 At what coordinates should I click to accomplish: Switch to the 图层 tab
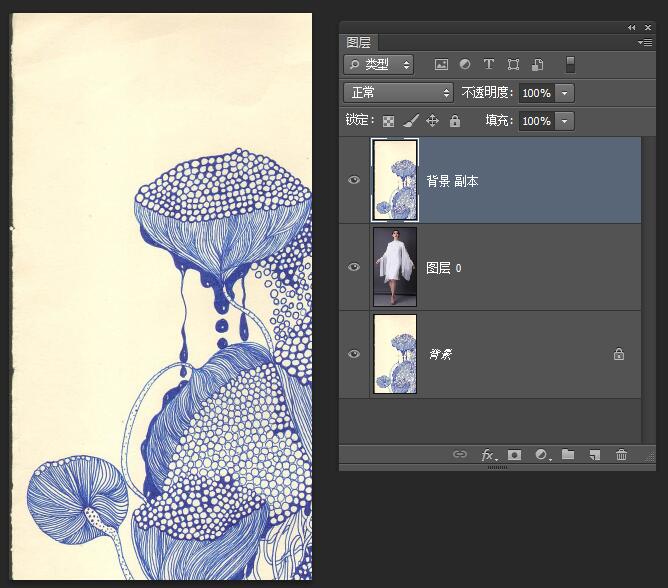pyautogui.click(x=358, y=43)
